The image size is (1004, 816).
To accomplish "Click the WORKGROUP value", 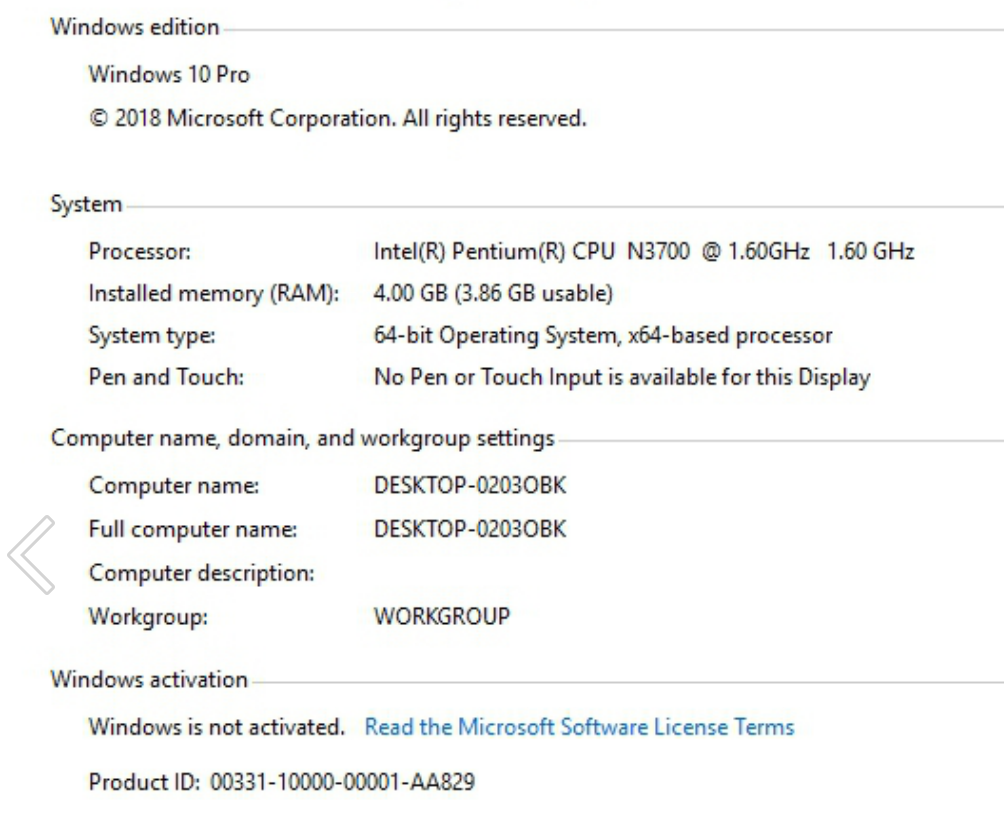I will click(x=442, y=616).
